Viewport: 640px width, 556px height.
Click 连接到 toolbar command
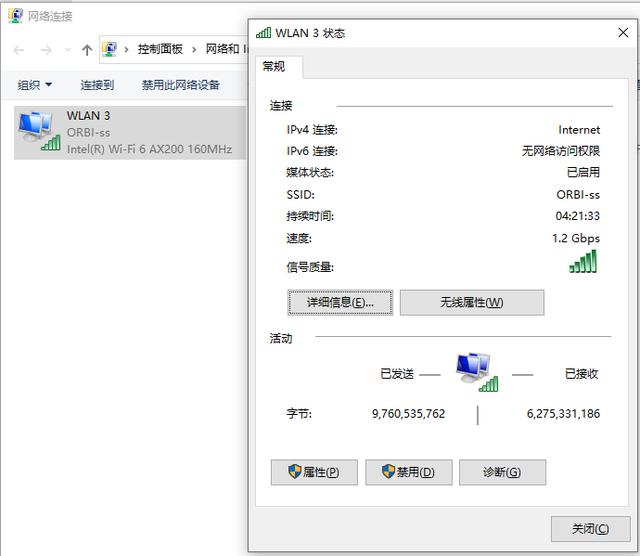click(x=97, y=85)
